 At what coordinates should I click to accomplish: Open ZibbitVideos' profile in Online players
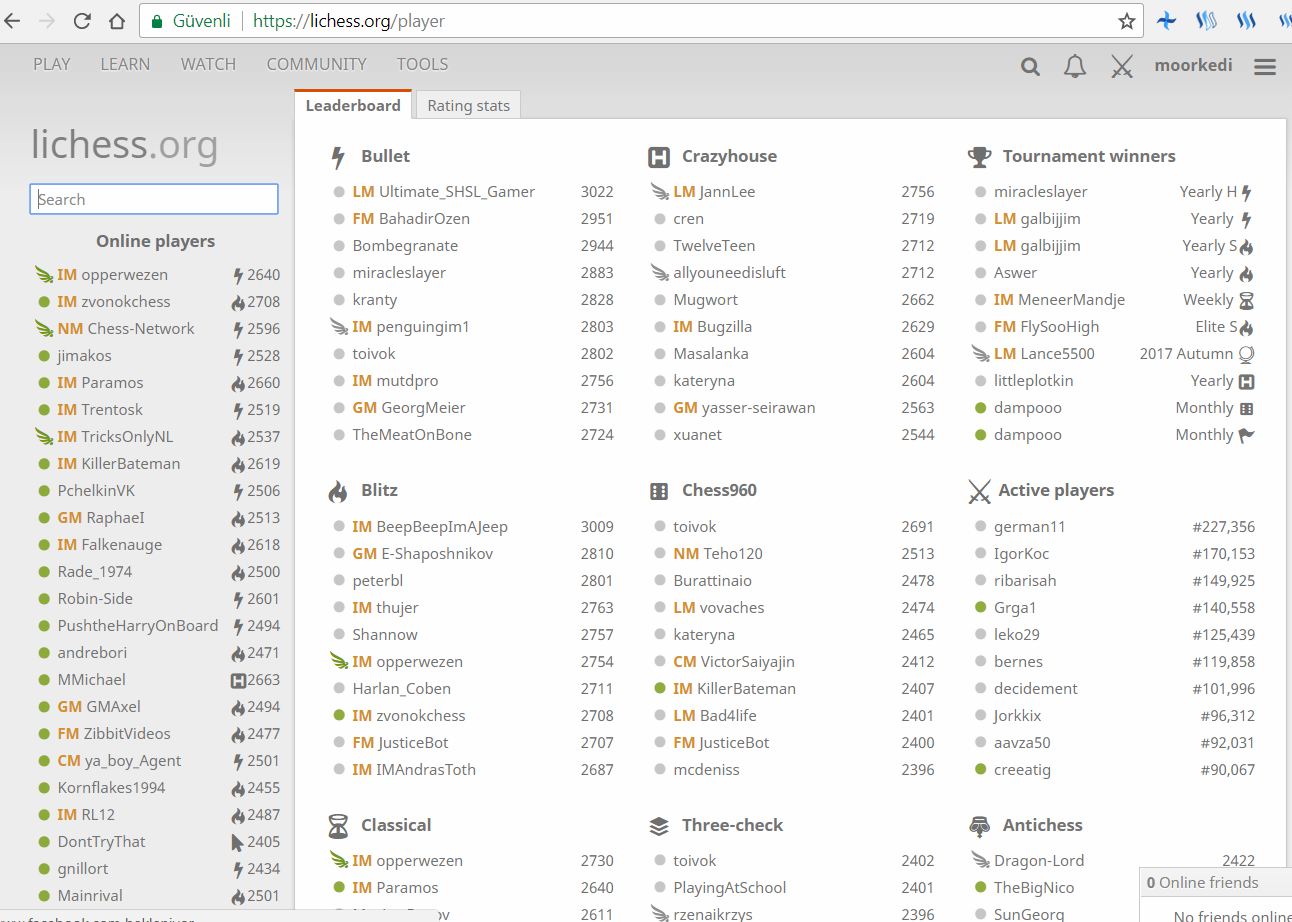[114, 734]
